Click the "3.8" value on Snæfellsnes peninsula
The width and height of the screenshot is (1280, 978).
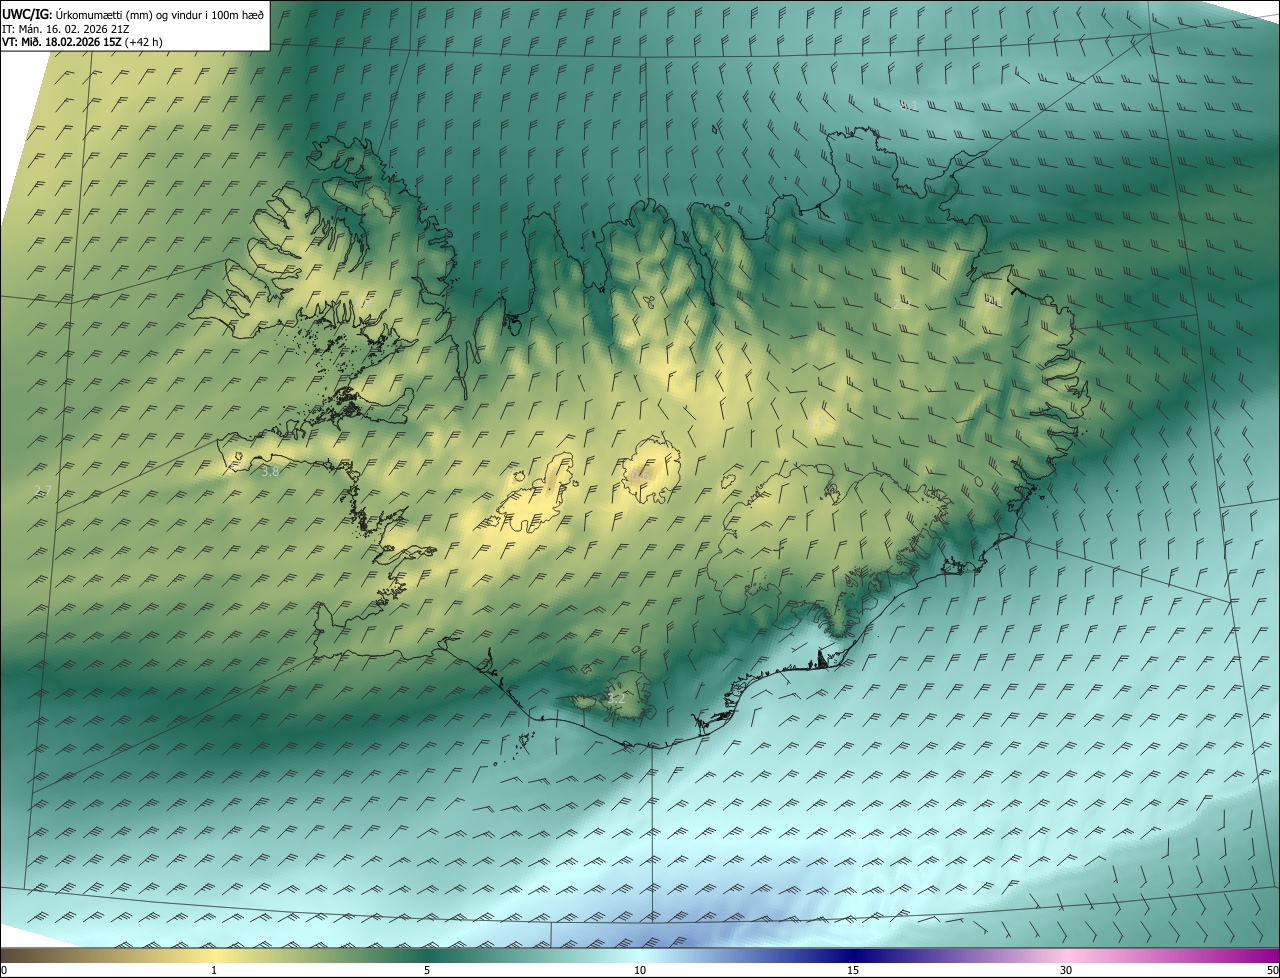pos(270,471)
